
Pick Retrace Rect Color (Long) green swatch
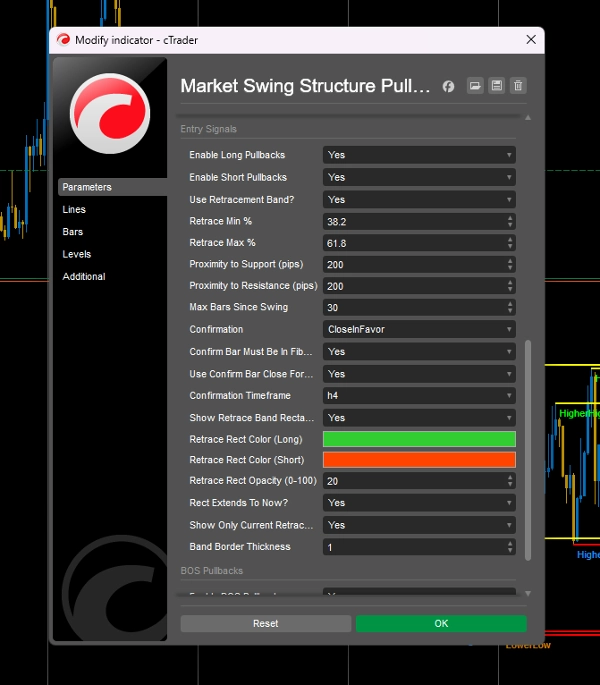(419, 439)
